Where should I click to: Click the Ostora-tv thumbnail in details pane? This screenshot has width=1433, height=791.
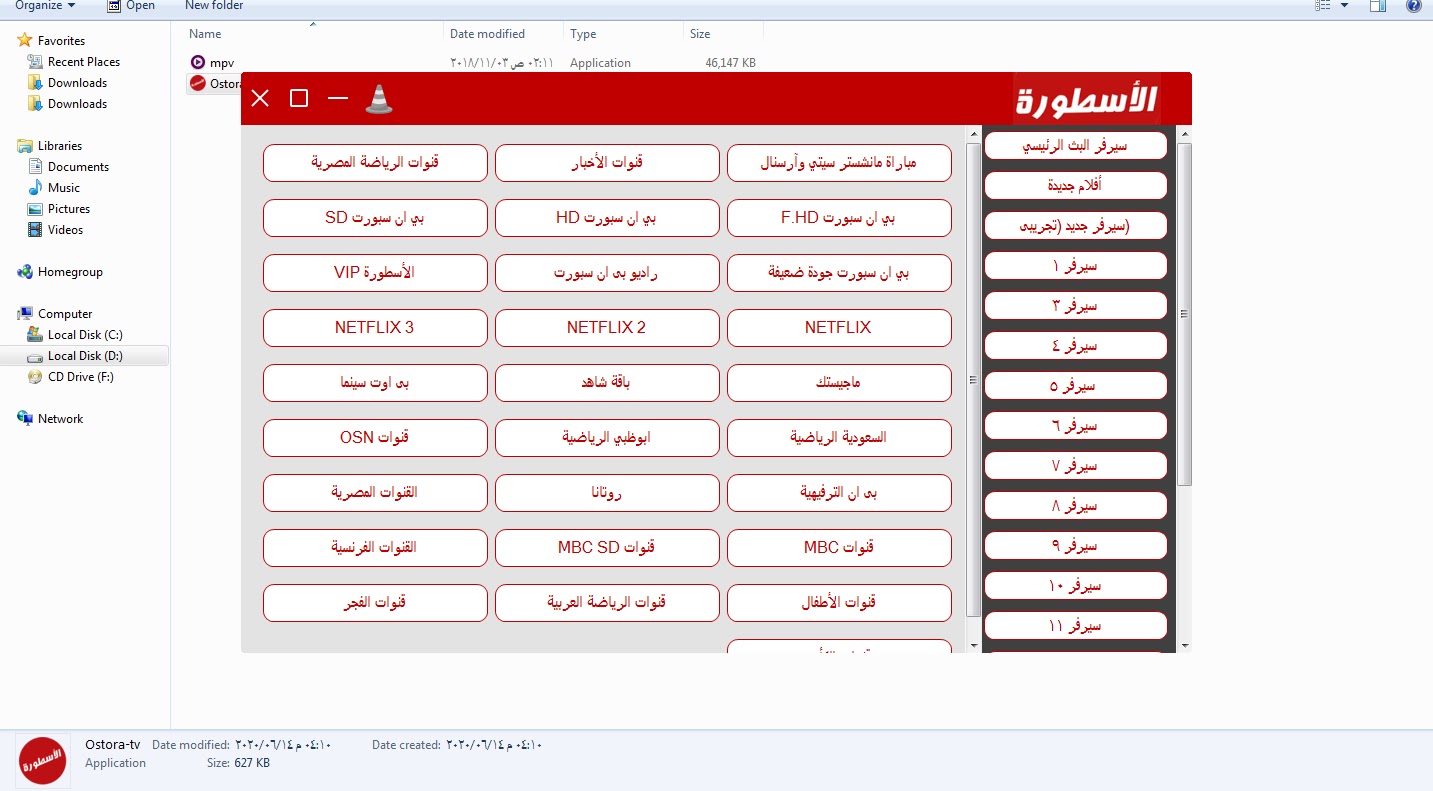click(x=43, y=761)
